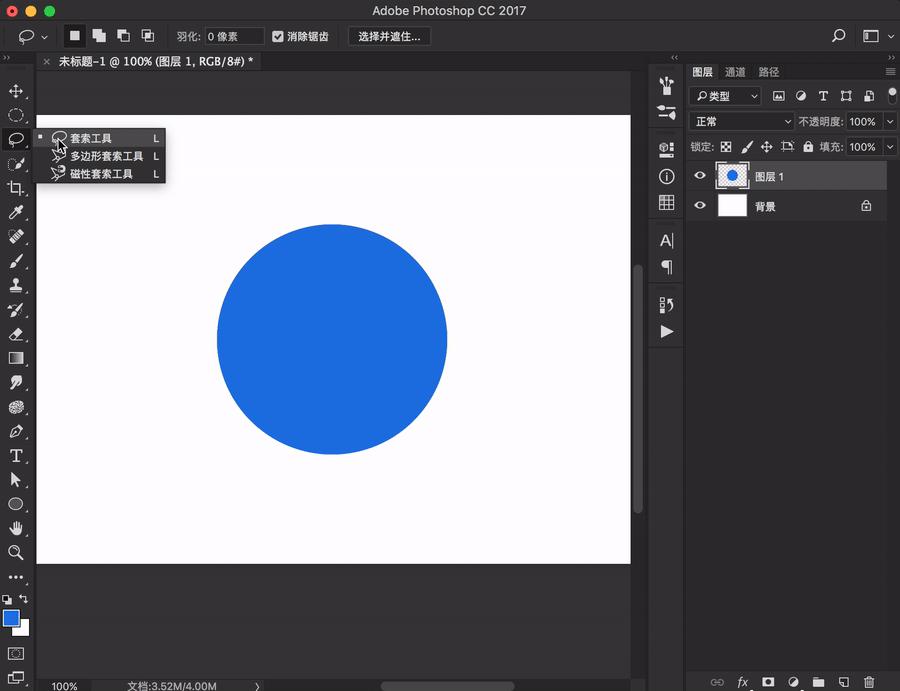Hide the 背景 layer visibility
The width and height of the screenshot is (900, 691).
click(700, 206)
